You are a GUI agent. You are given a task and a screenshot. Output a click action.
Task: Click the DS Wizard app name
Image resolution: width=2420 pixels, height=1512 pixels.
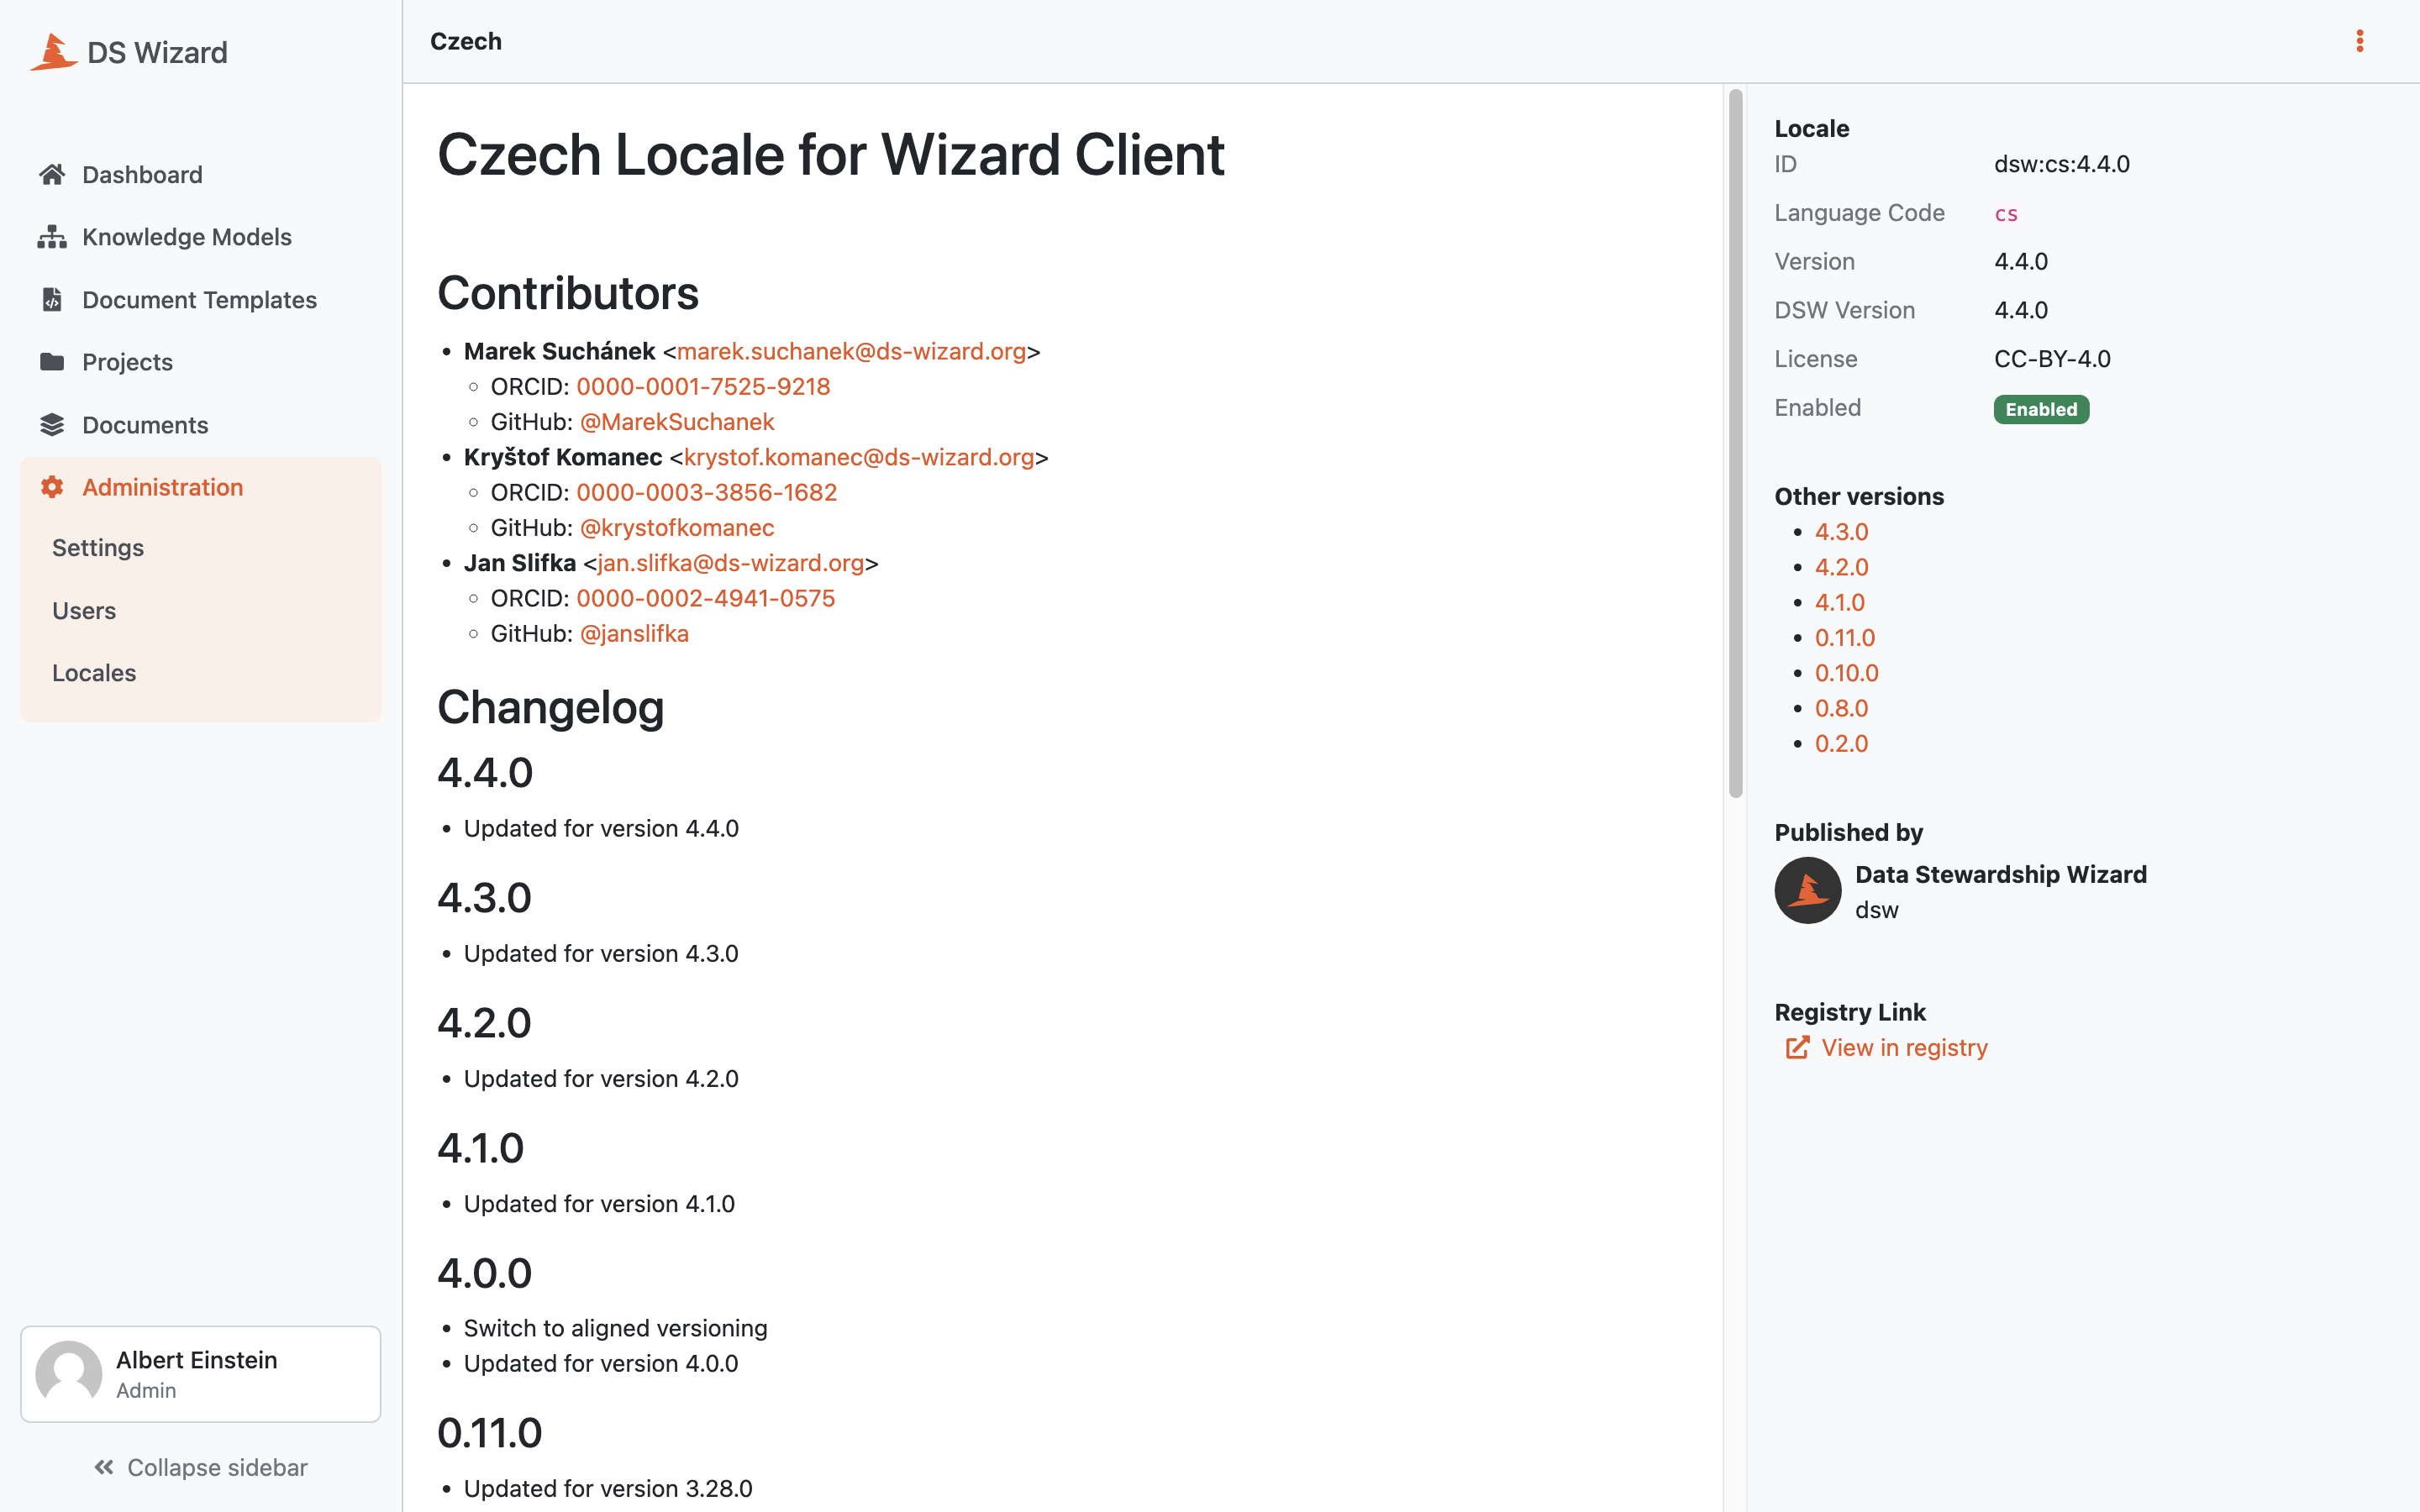click(158, 52)
